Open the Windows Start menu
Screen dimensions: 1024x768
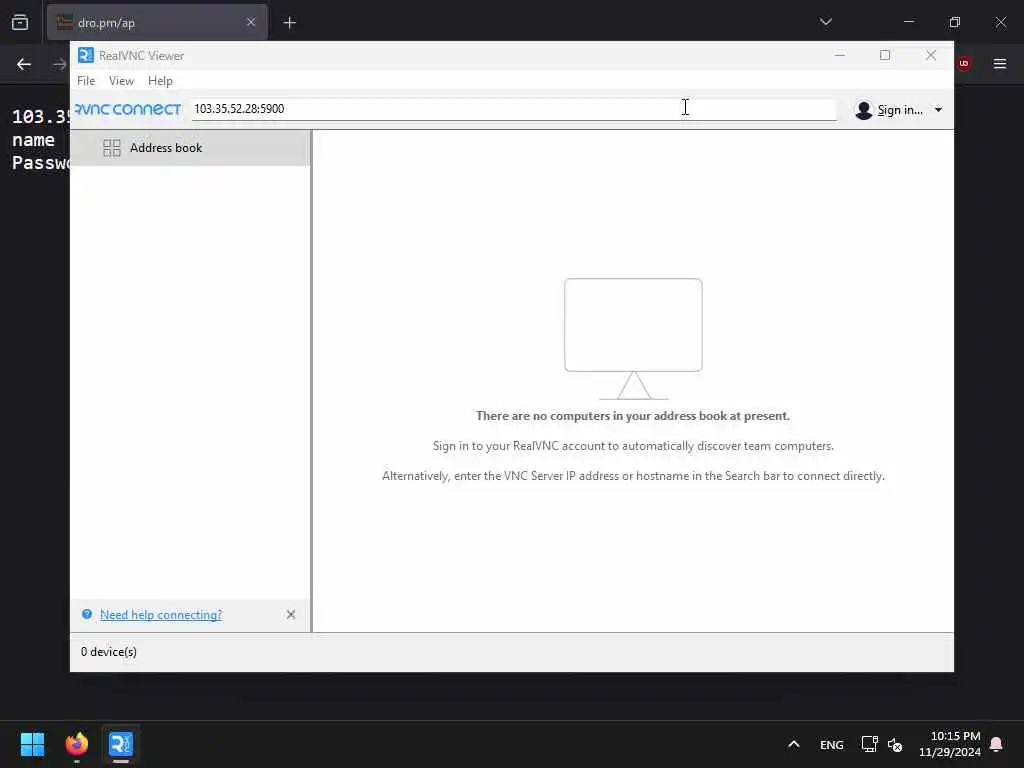pos(32,744)
